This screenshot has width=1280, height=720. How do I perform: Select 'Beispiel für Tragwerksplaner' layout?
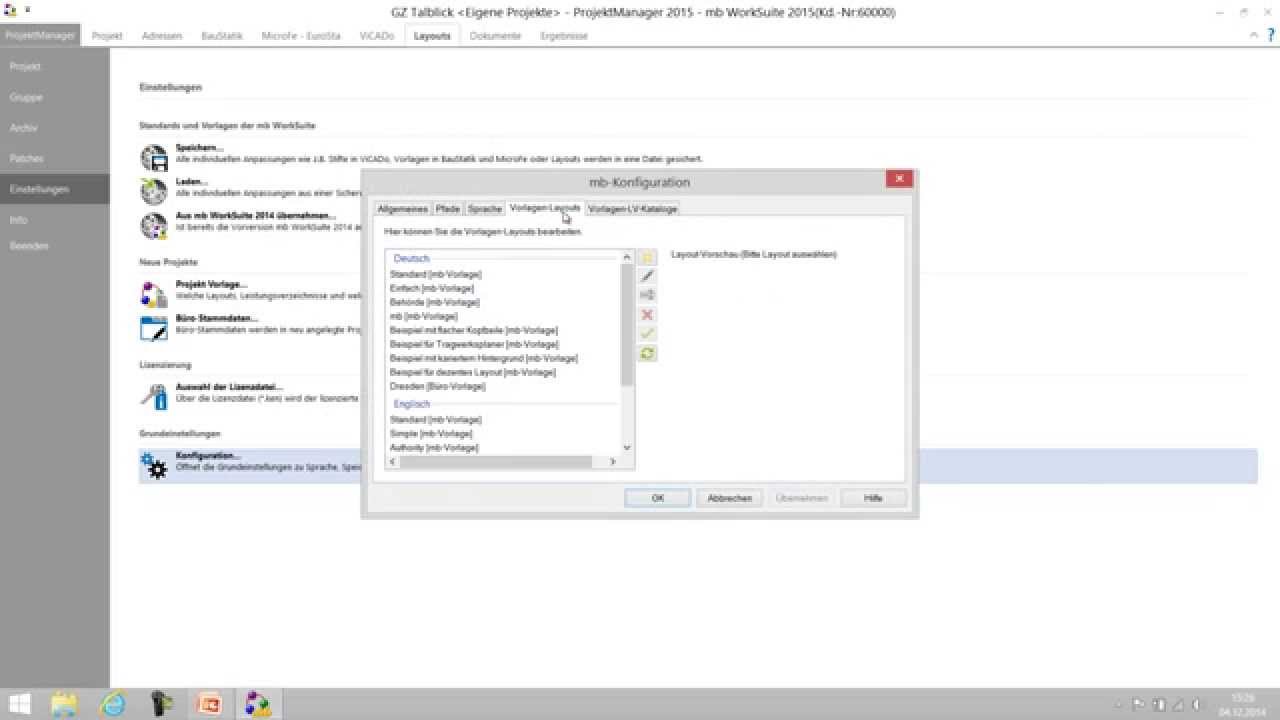tap(474, 344)
